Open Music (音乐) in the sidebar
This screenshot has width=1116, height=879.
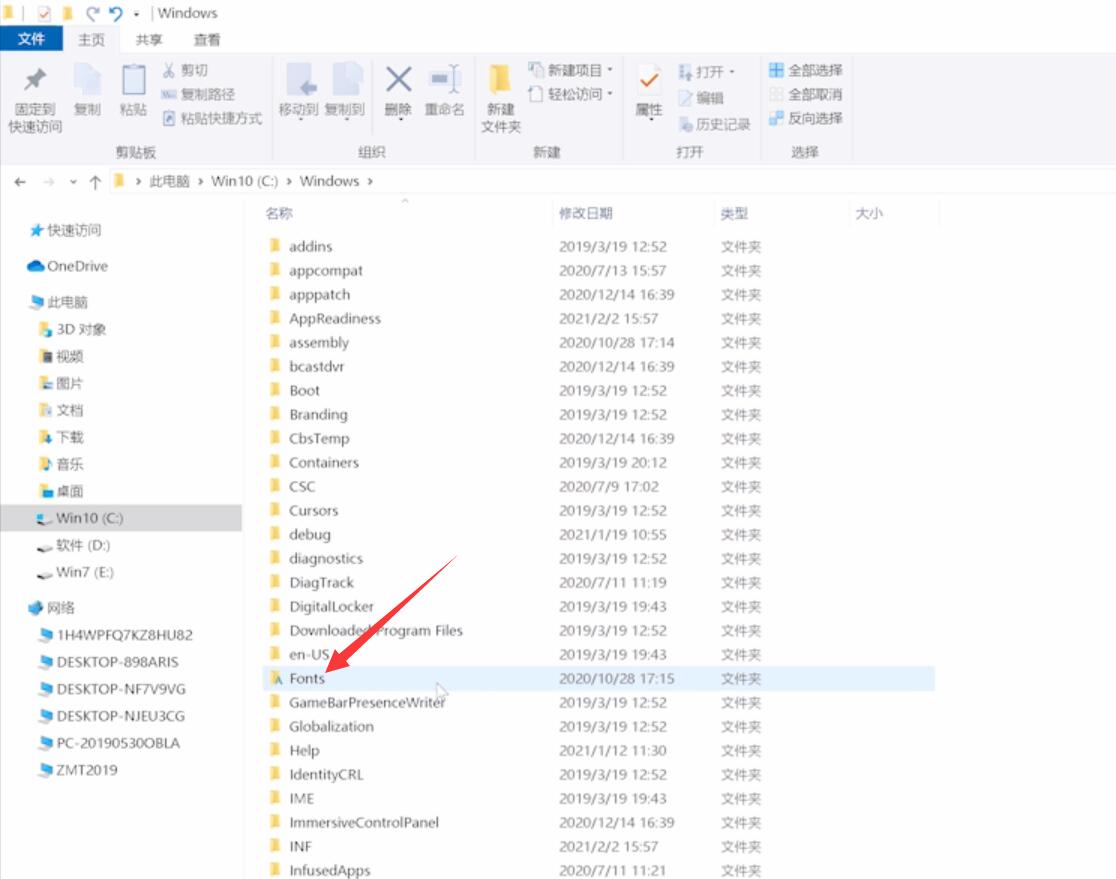point(61,464)
